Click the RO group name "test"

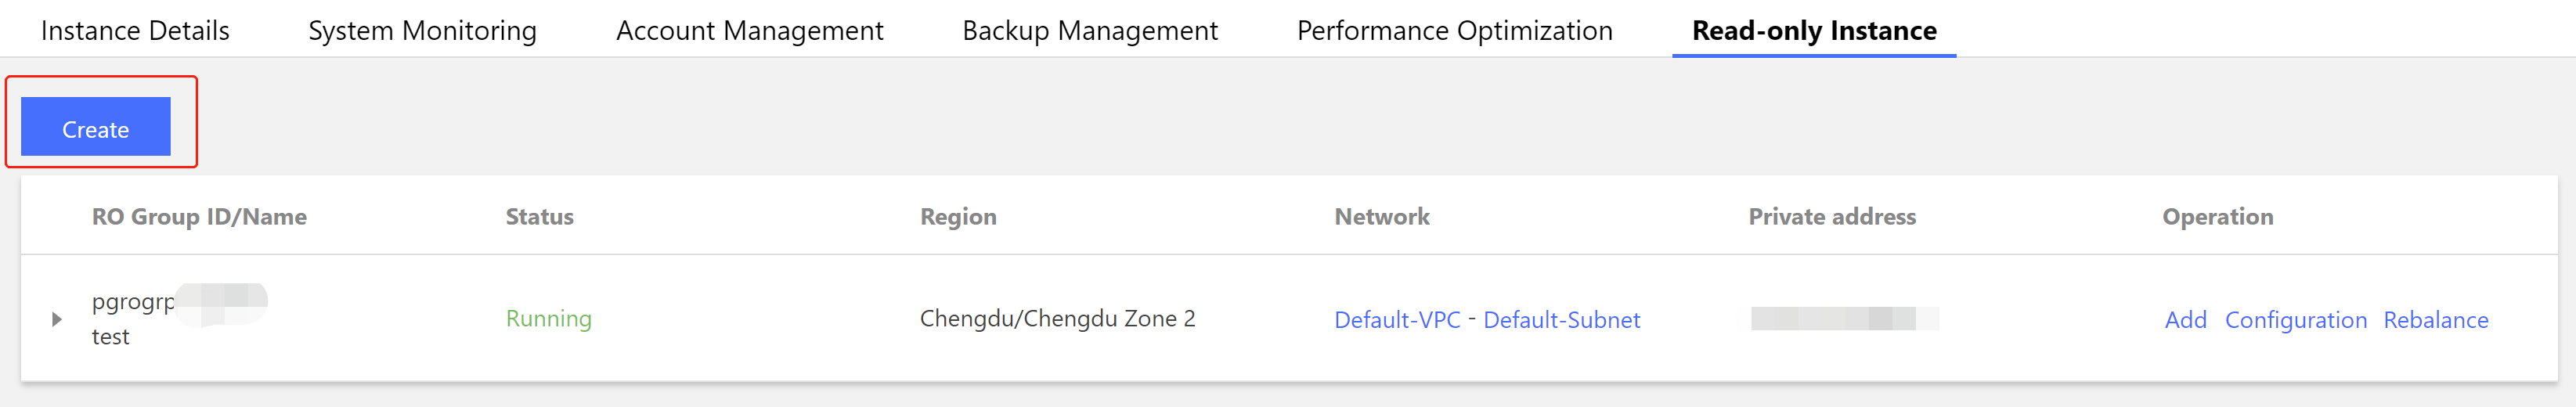click(110, 337)
